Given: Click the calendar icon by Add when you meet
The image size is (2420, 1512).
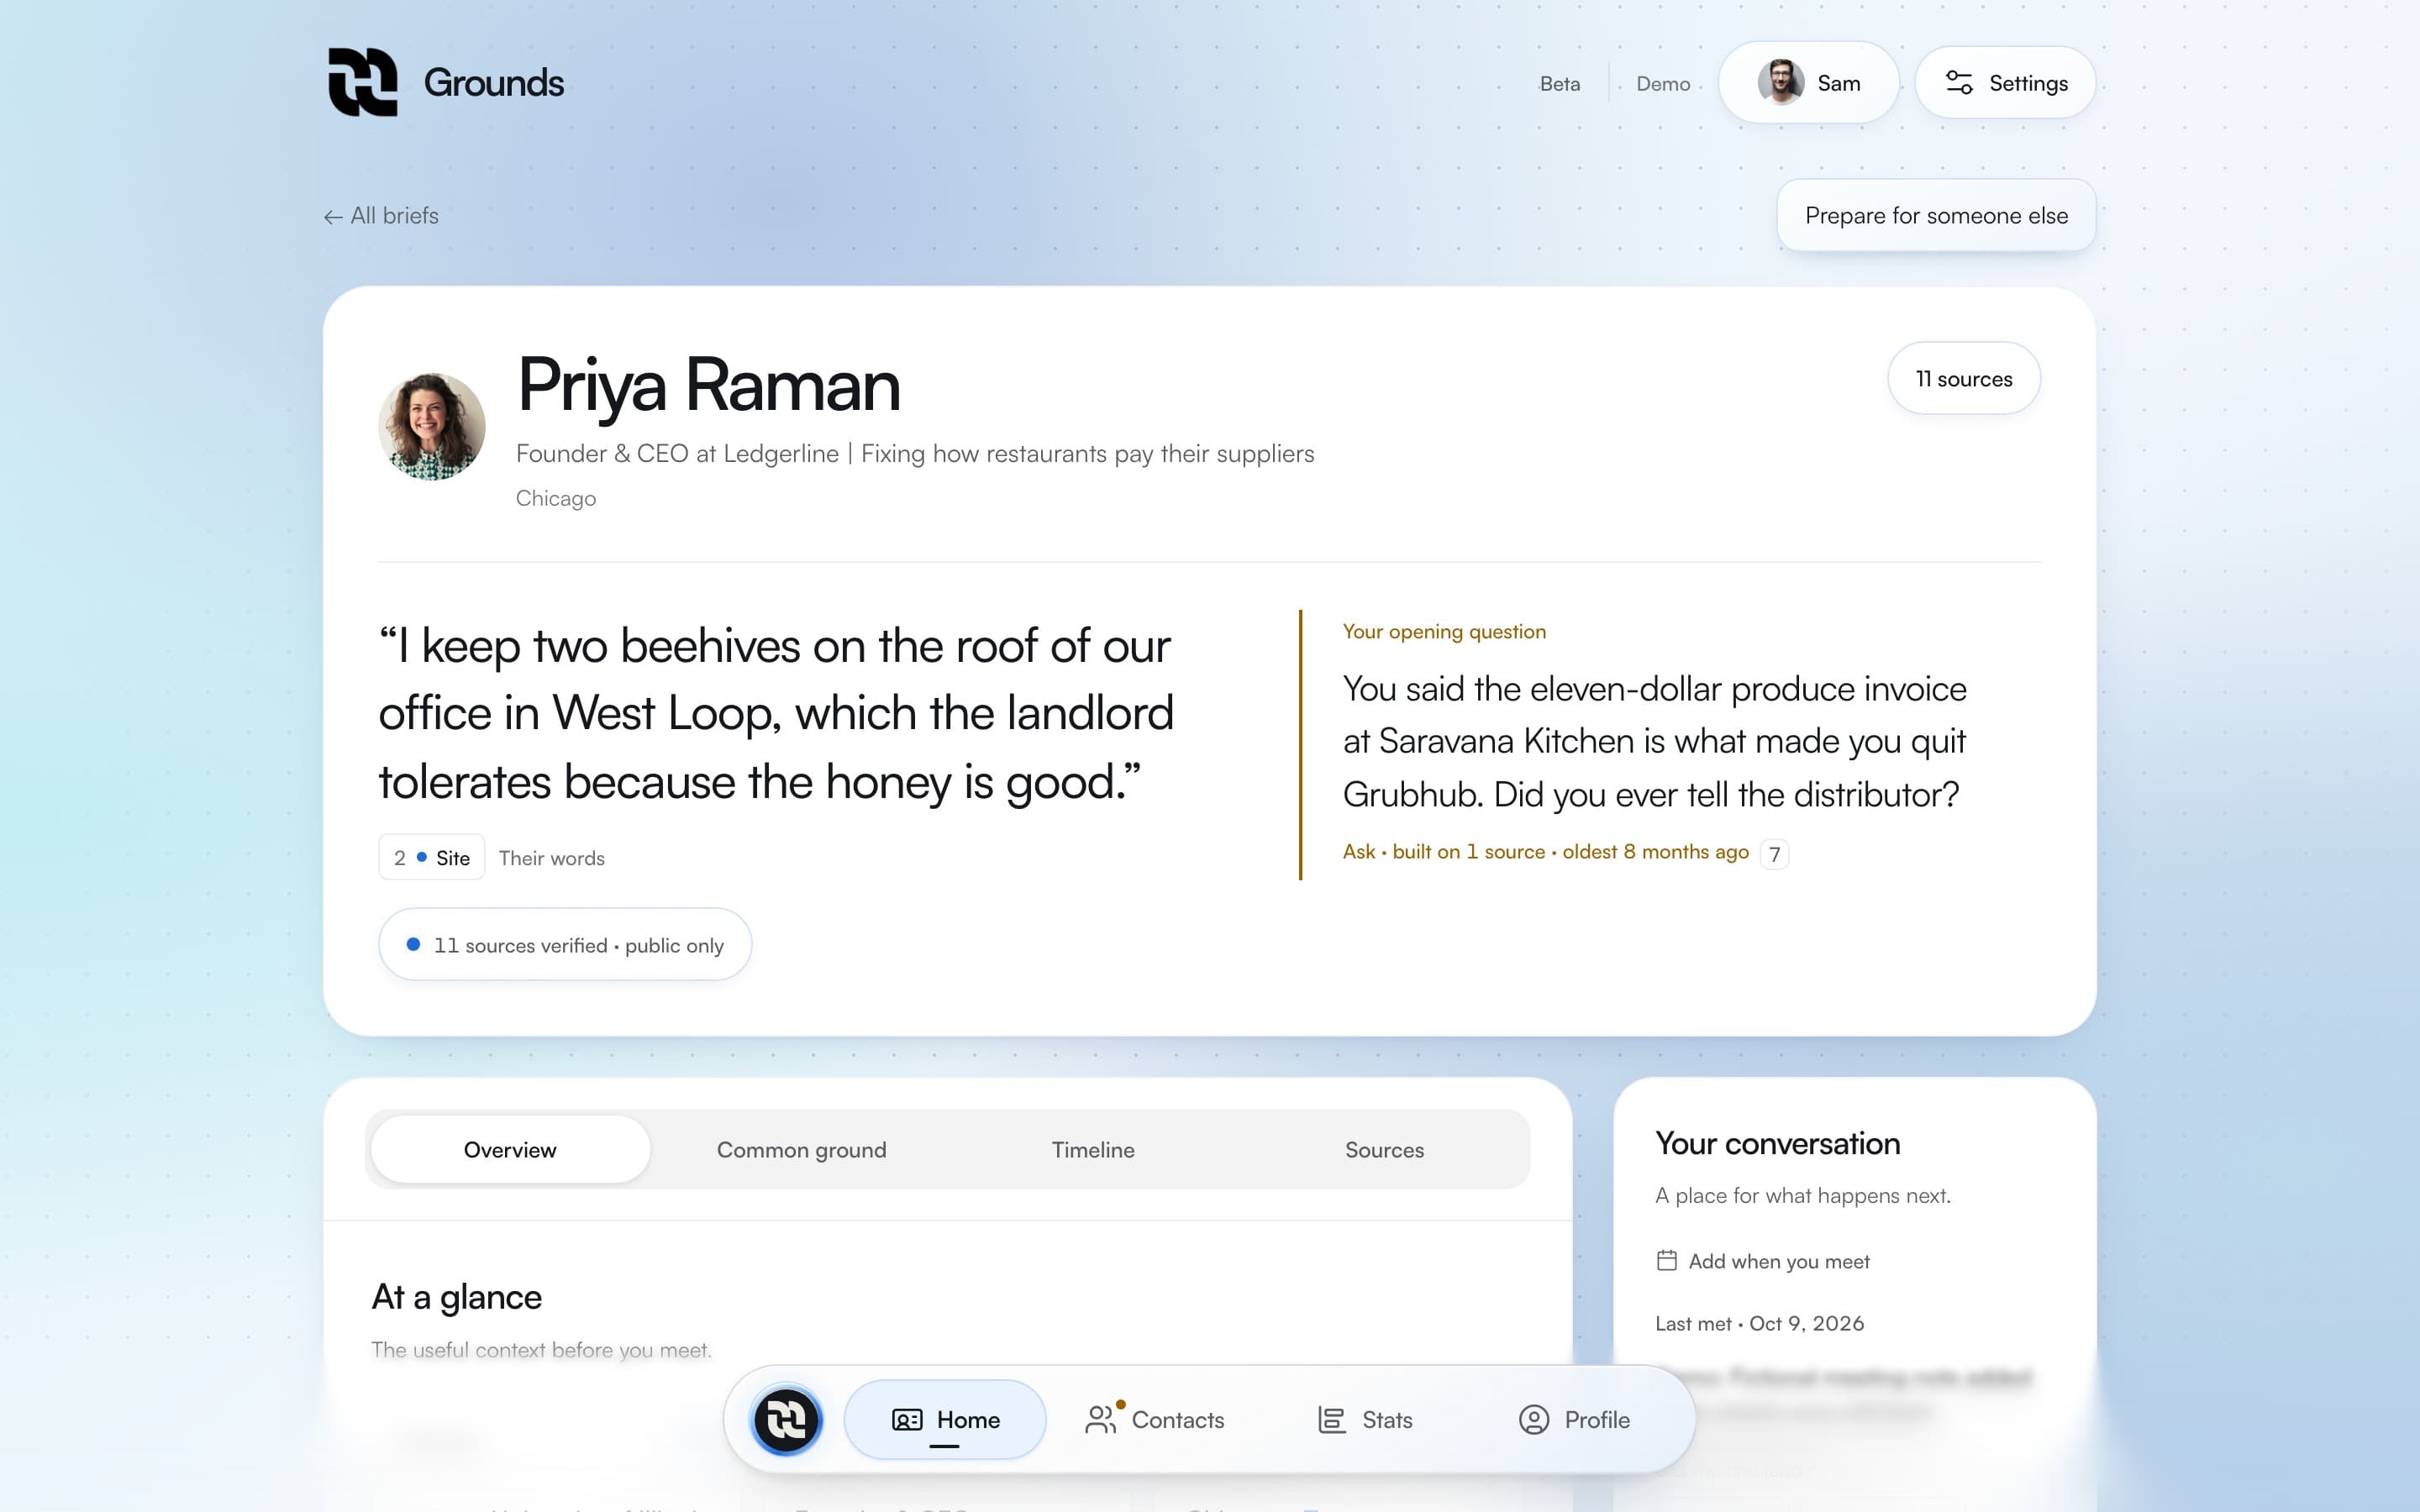Looking at the screenshot, I should click(1667, 1260).
